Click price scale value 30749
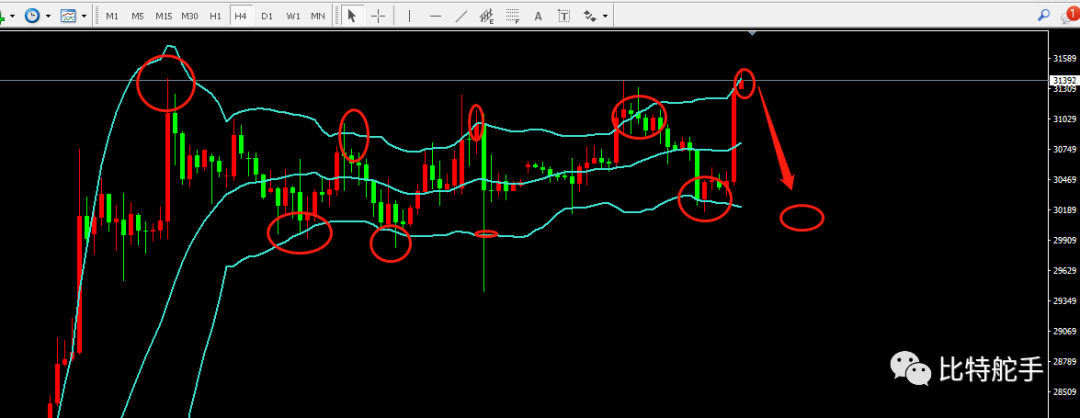The width and height of the screenshot is (1080, 418). (x=1065, y=149)
